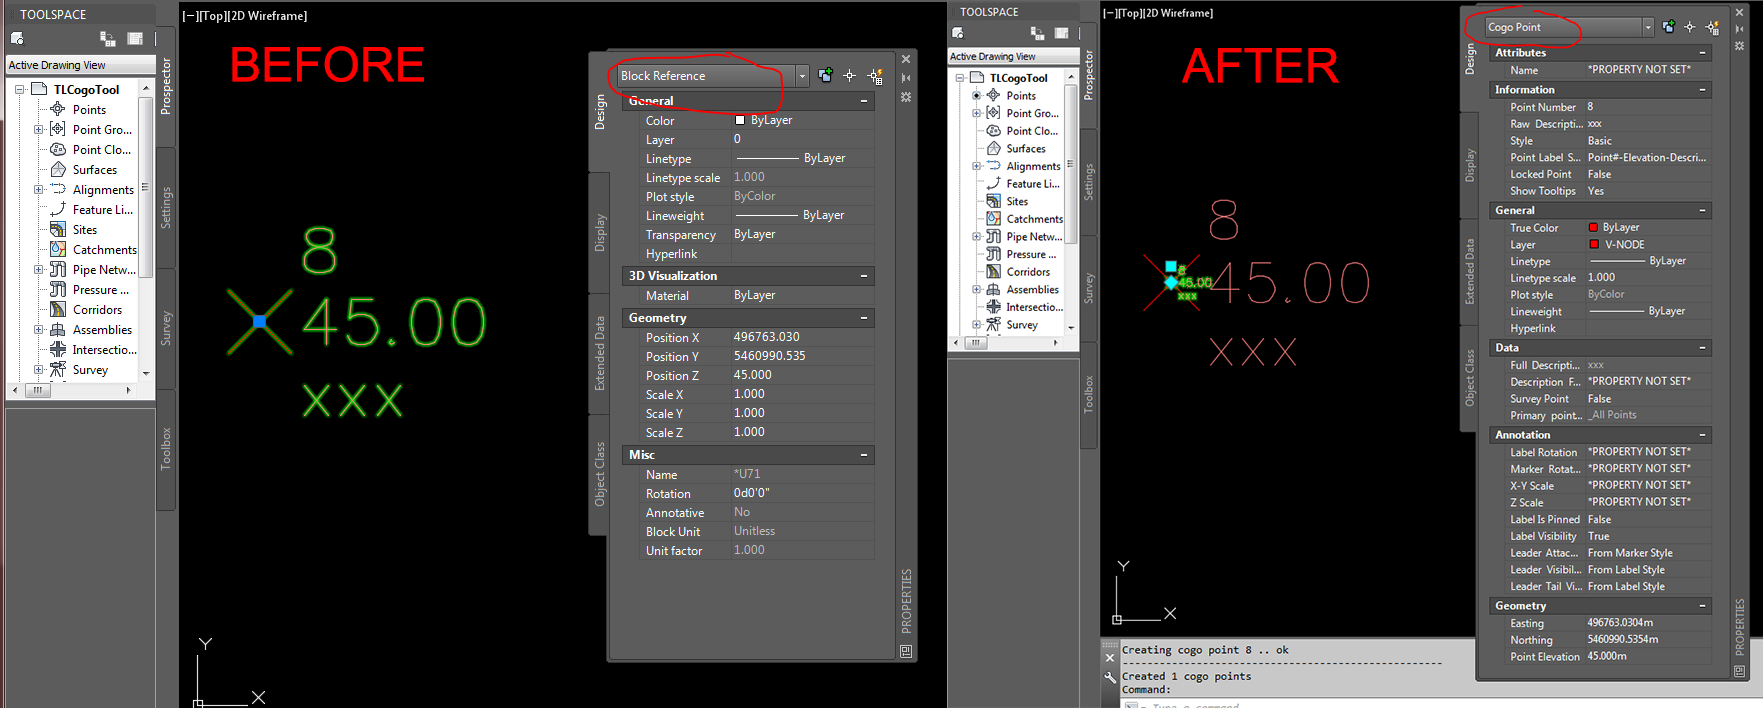Image resolution: width=1763 pixels, height=708 pixels.
Task: Click command line customize wrench icon
Action: (1109, 677)
